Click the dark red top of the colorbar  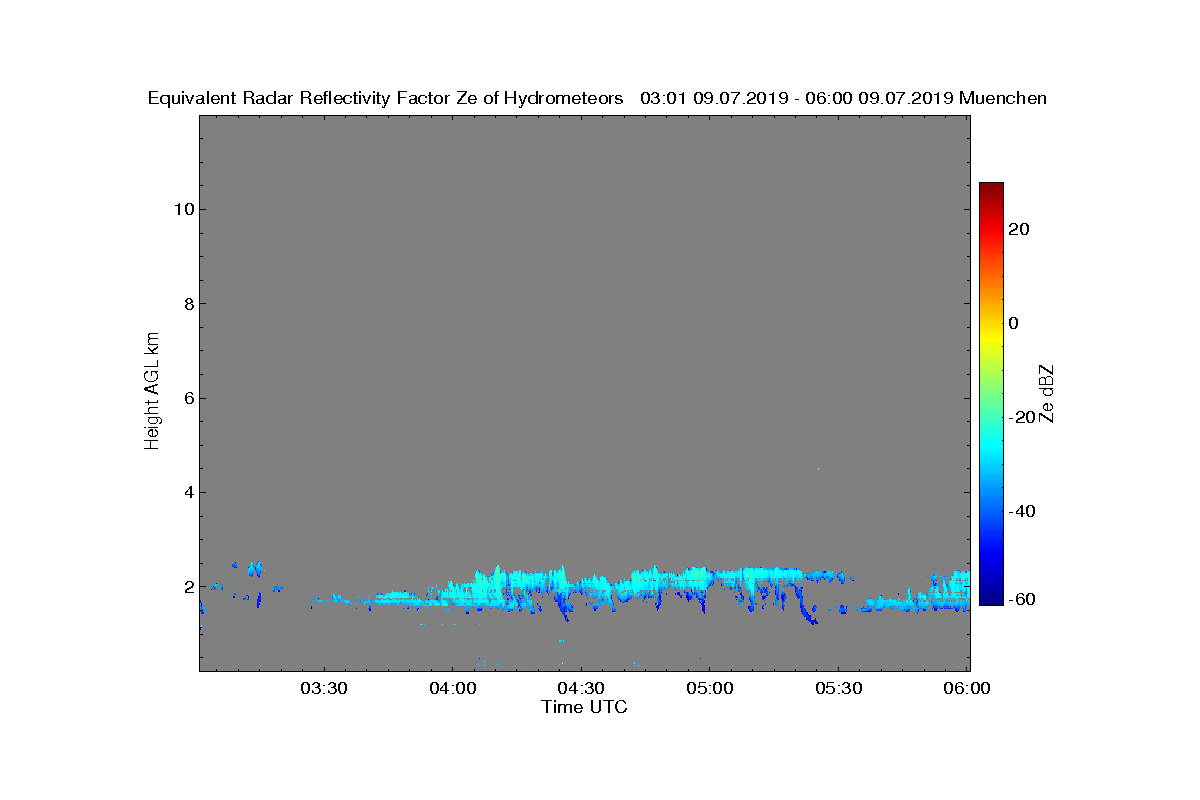click(991, 190)
